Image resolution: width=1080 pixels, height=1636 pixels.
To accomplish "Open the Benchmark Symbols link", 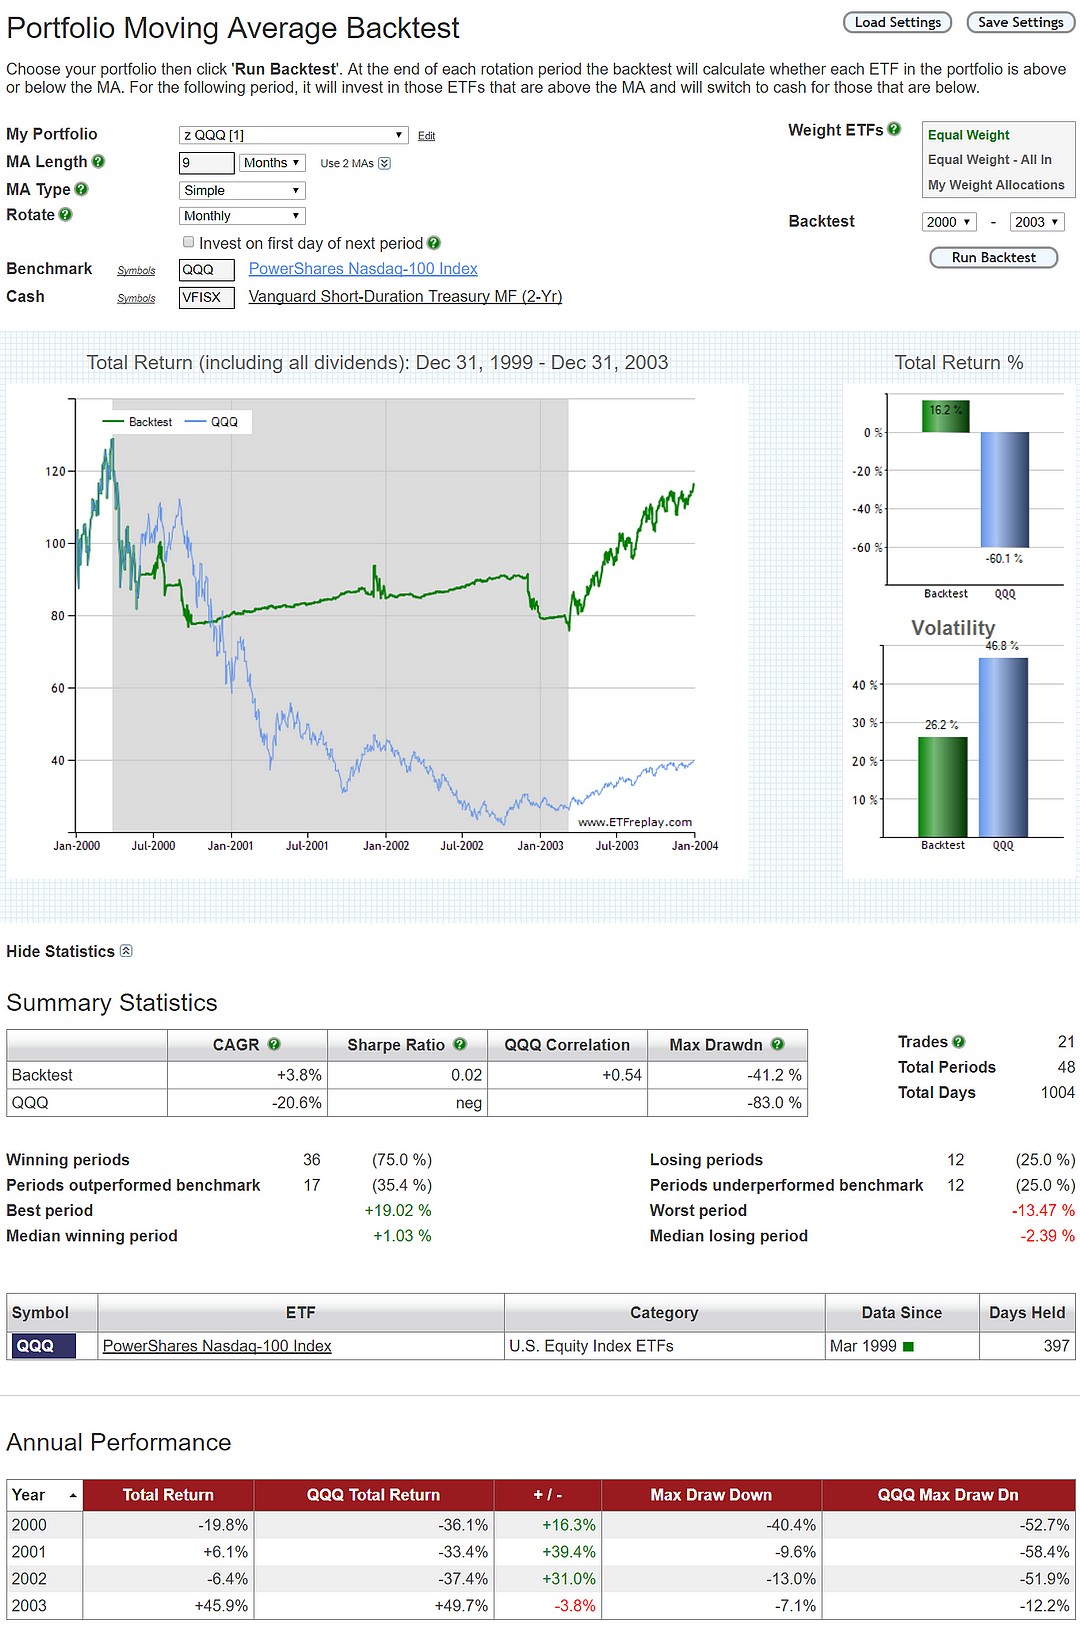I will [x=136, y=270].
